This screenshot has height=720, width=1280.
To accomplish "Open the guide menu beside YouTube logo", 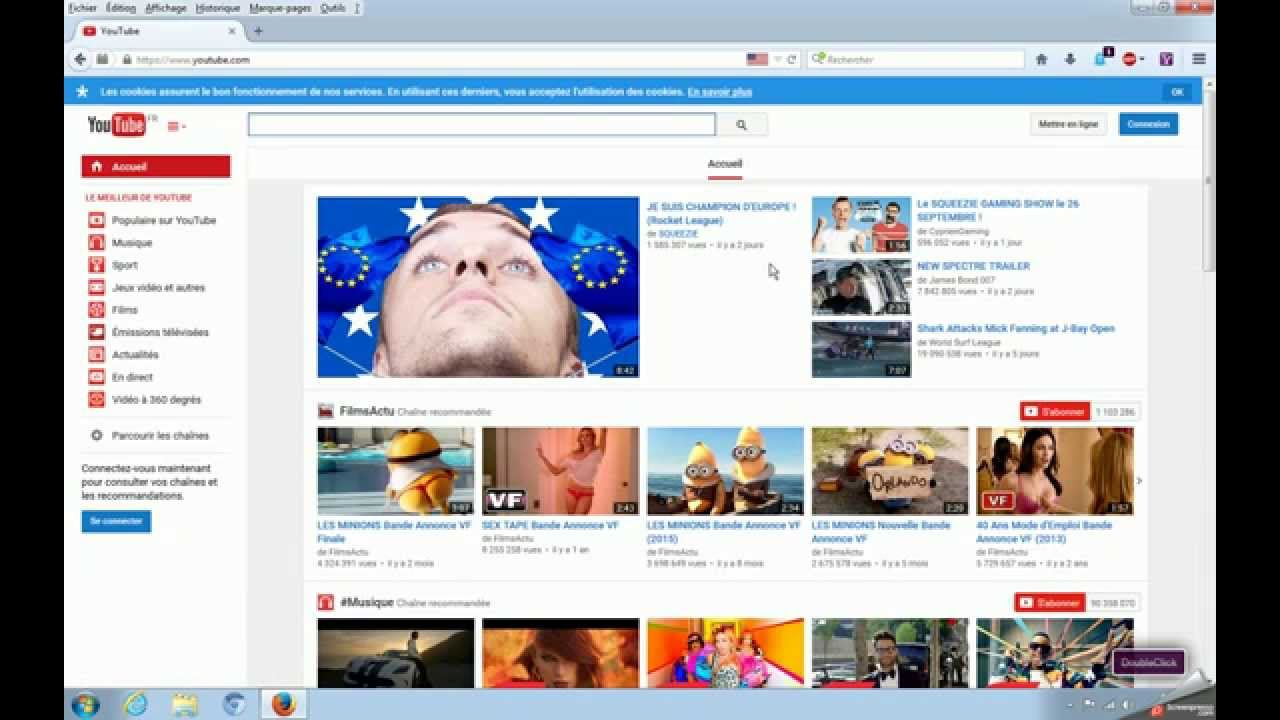I will [x=176, y=126].
